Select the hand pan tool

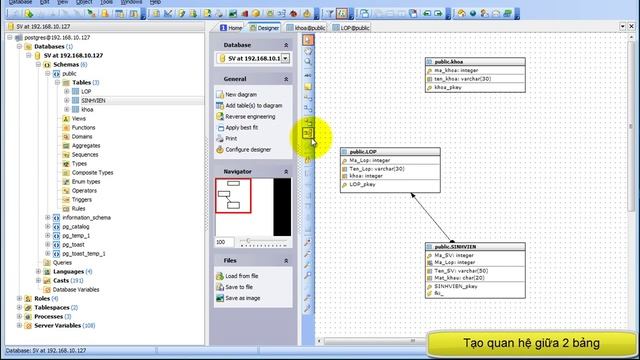click(x=308, y=51)
